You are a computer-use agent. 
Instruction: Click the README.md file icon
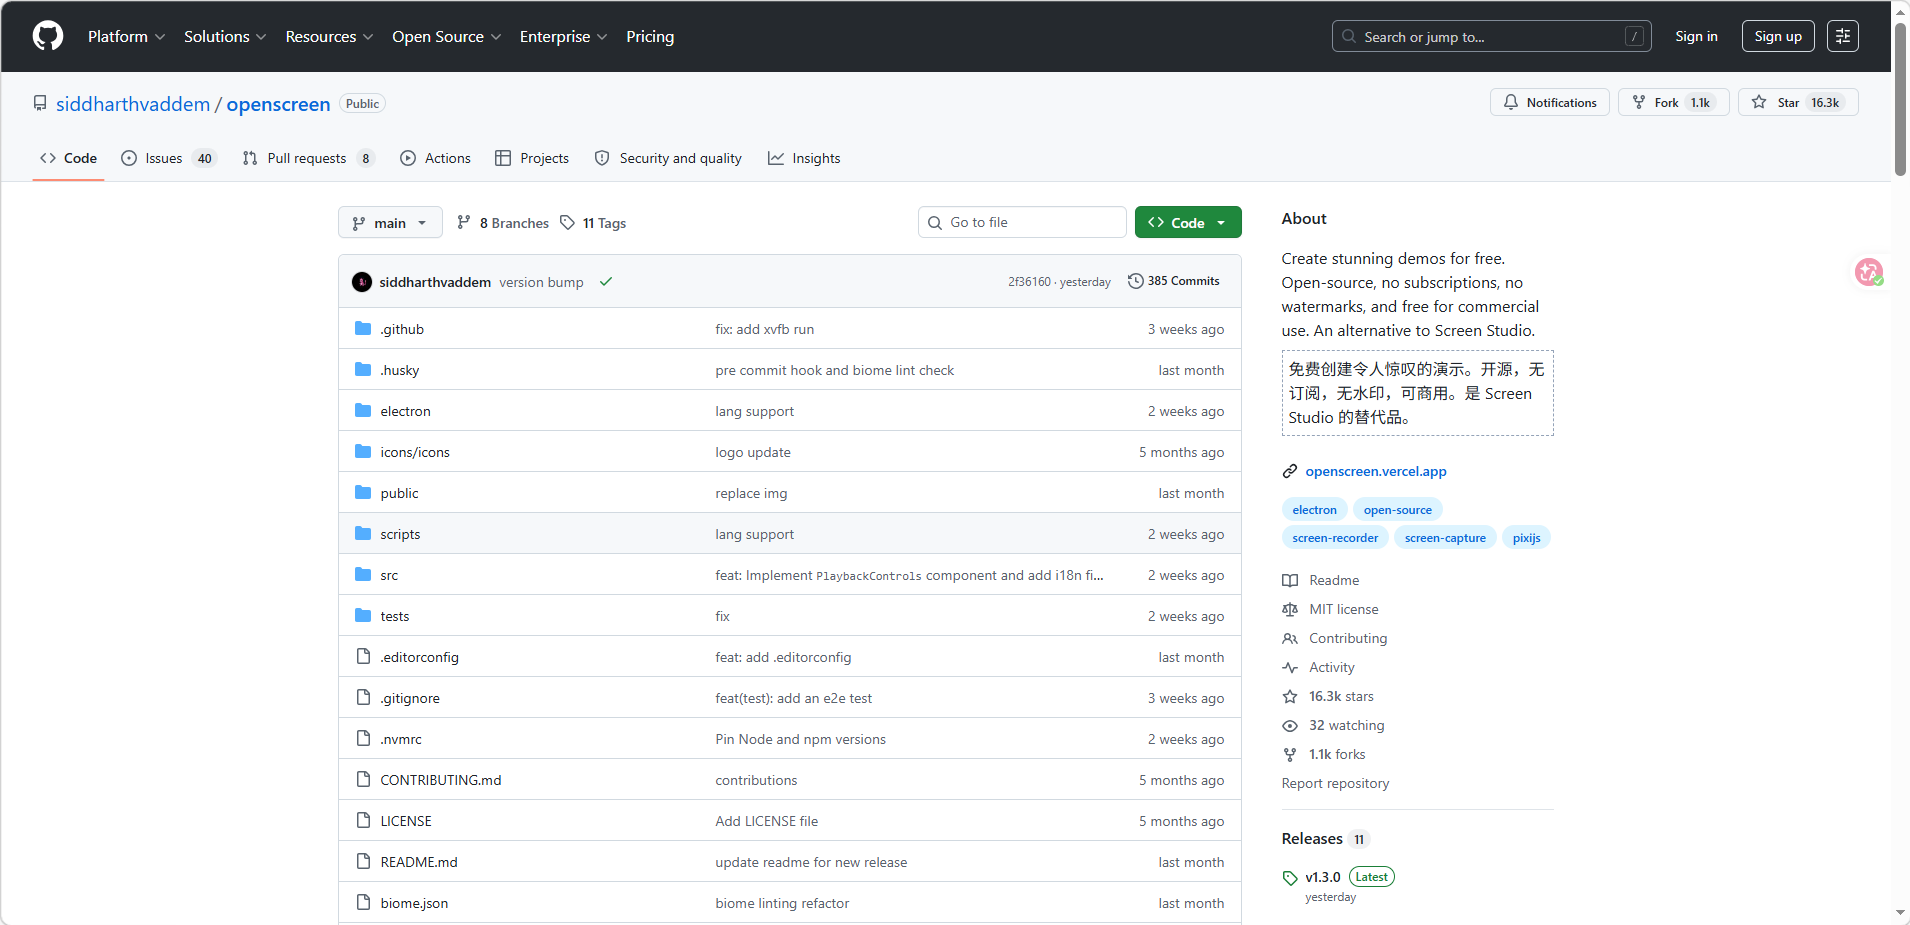click(363, 862)
